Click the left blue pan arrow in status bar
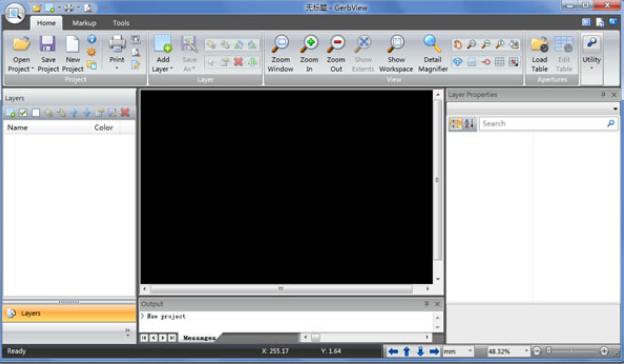This screenshot has height=364, width=624. click(393, 351)
